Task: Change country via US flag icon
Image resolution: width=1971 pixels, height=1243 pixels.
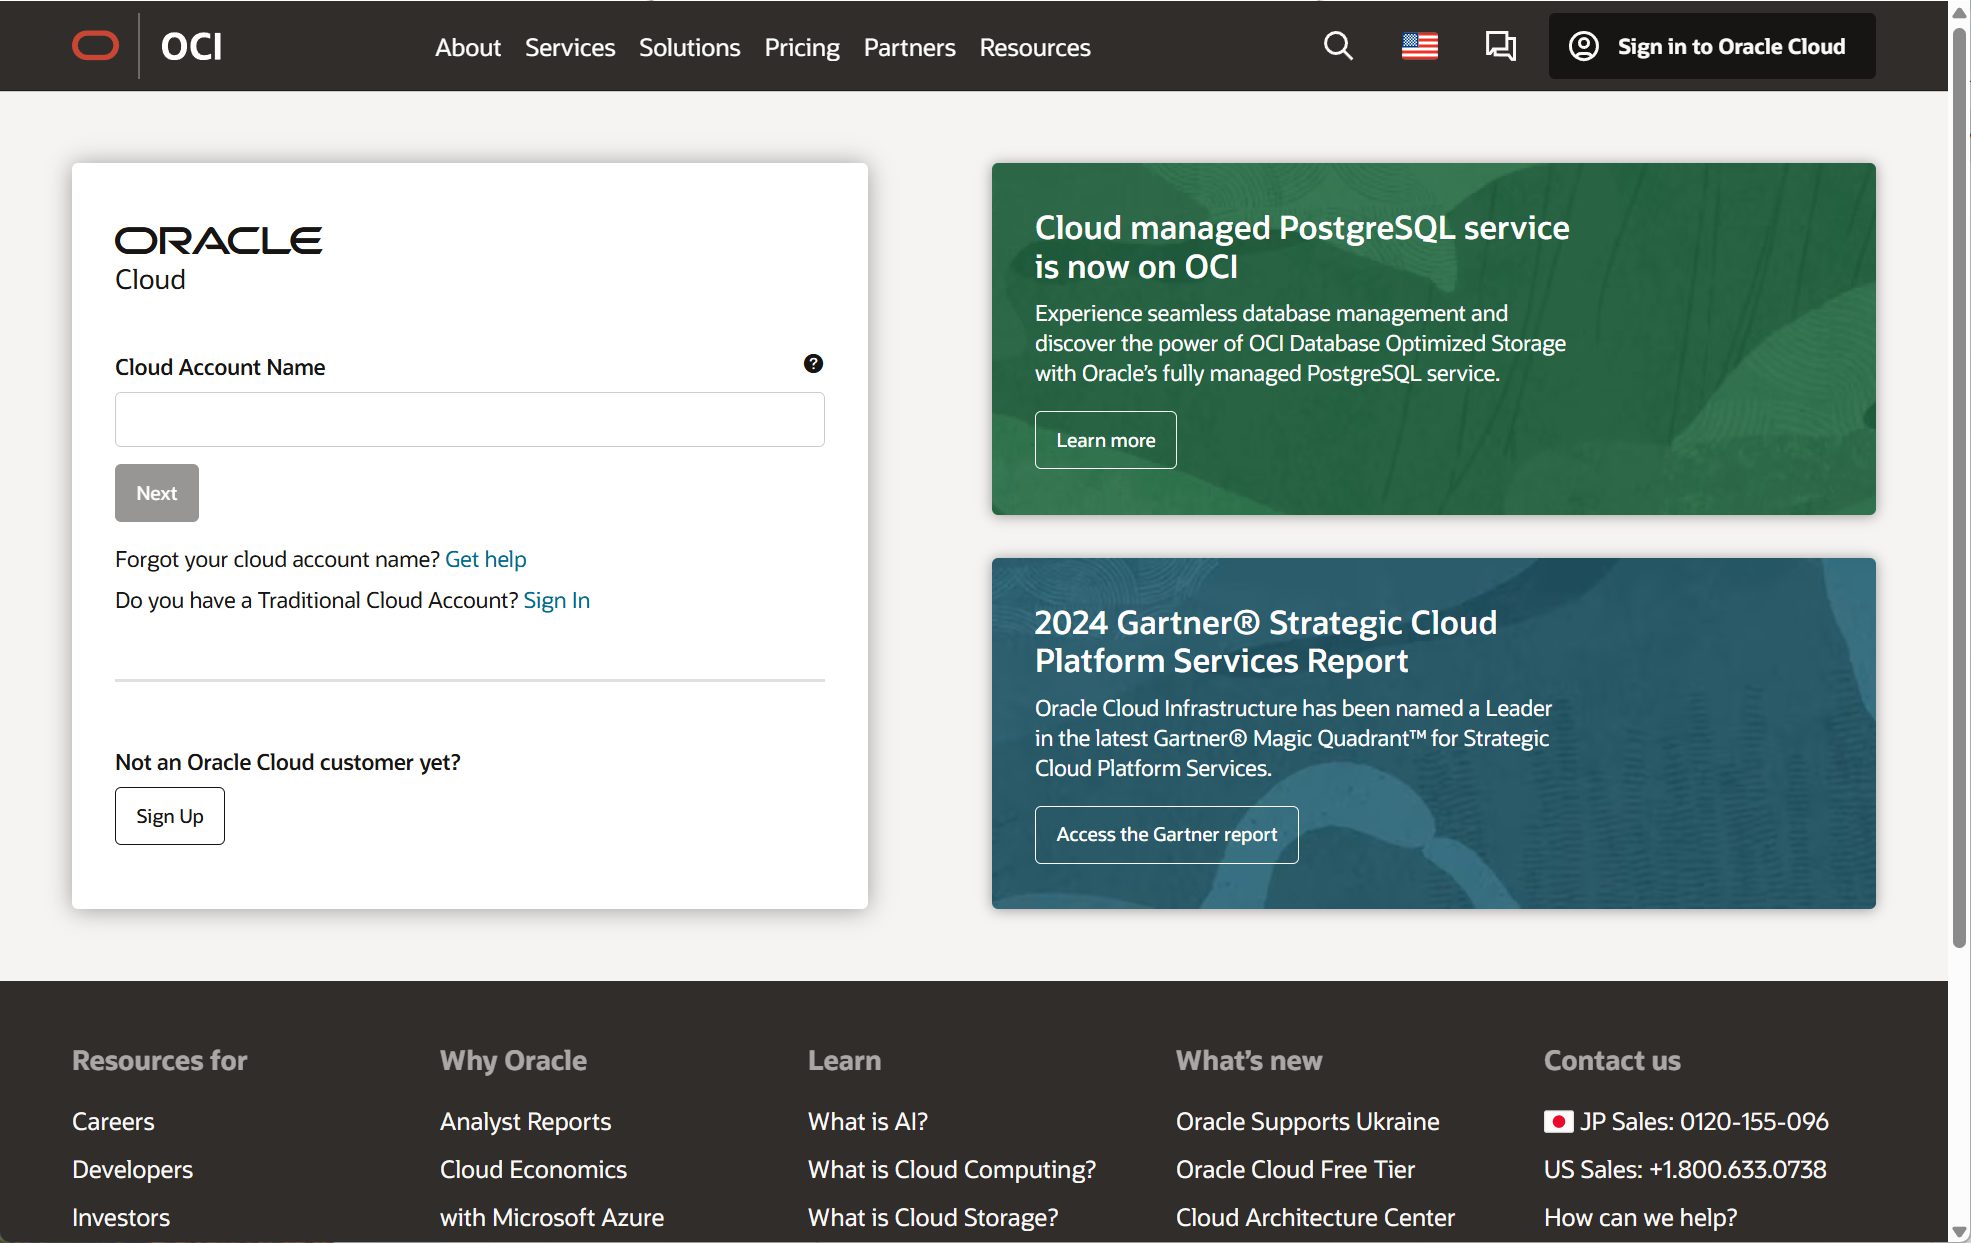Action: tap(1419, 46)
